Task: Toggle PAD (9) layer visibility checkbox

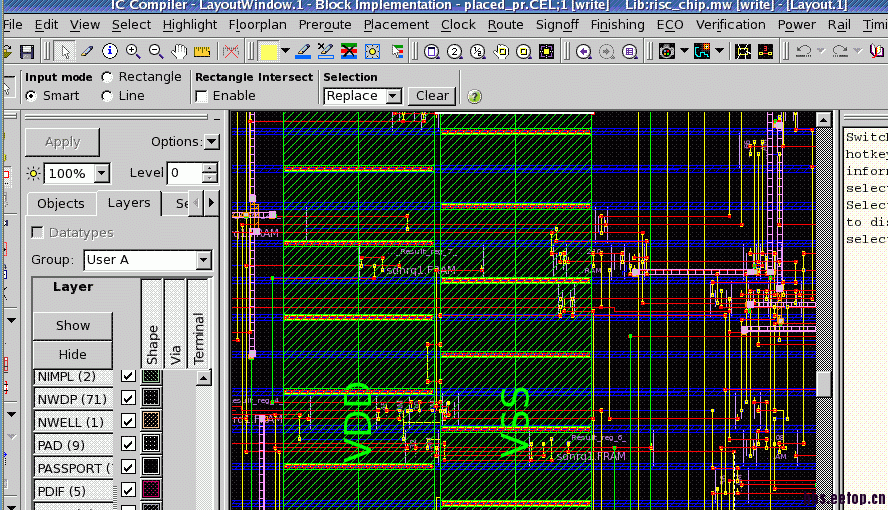Action: 129,444
